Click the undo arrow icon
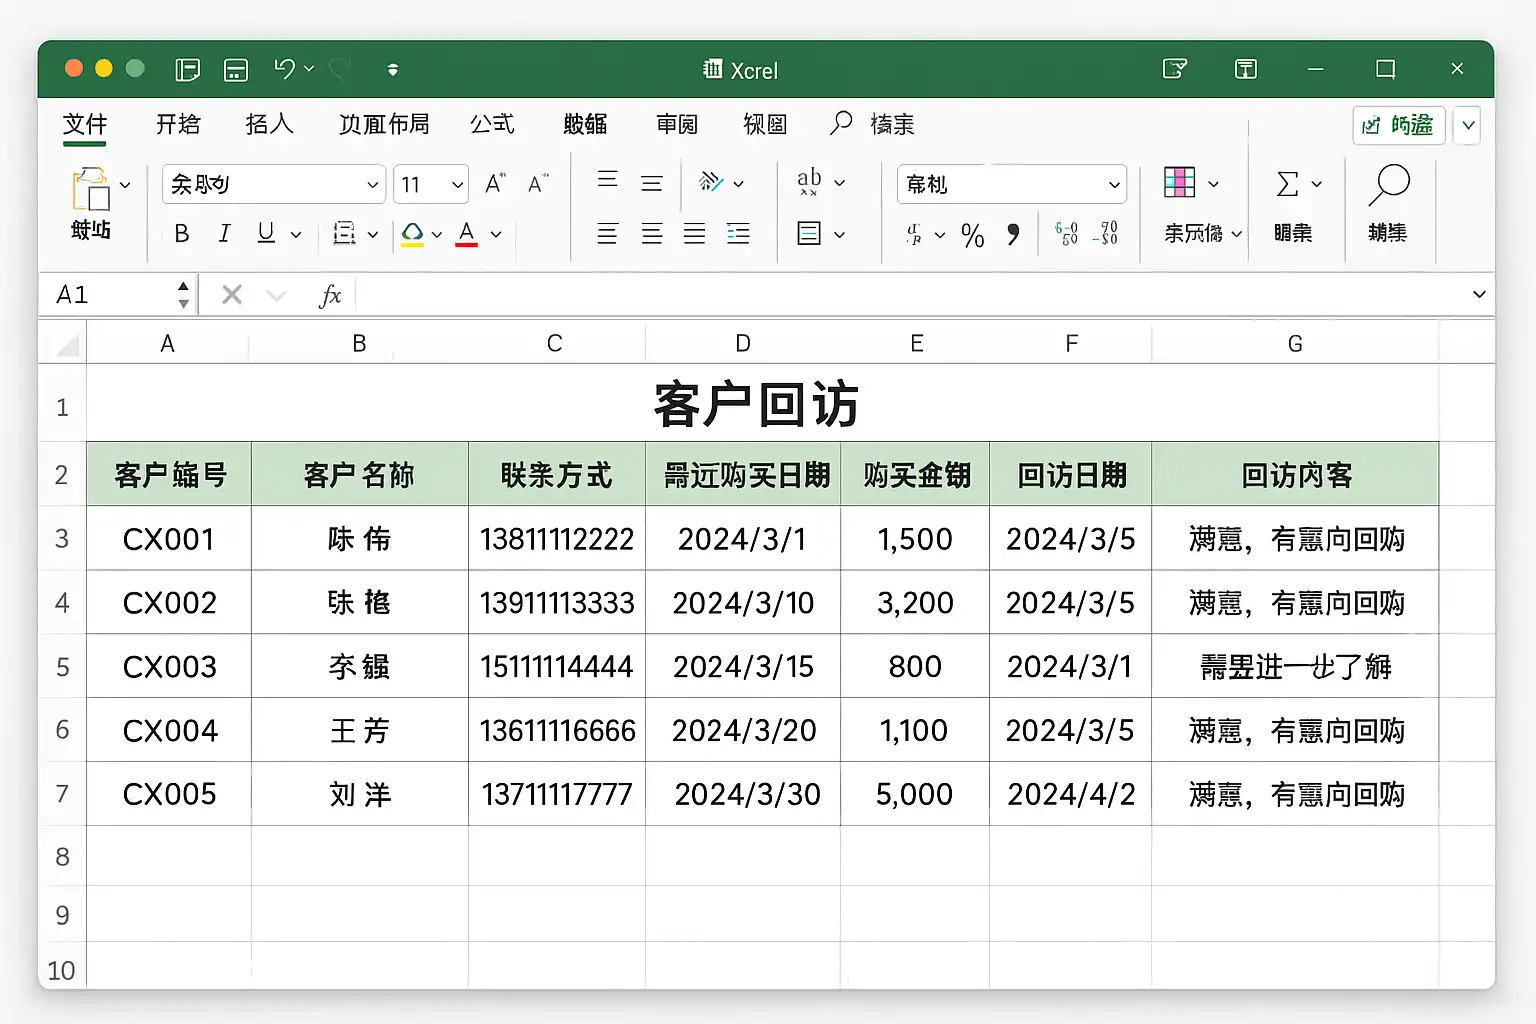 coord(284,69)
